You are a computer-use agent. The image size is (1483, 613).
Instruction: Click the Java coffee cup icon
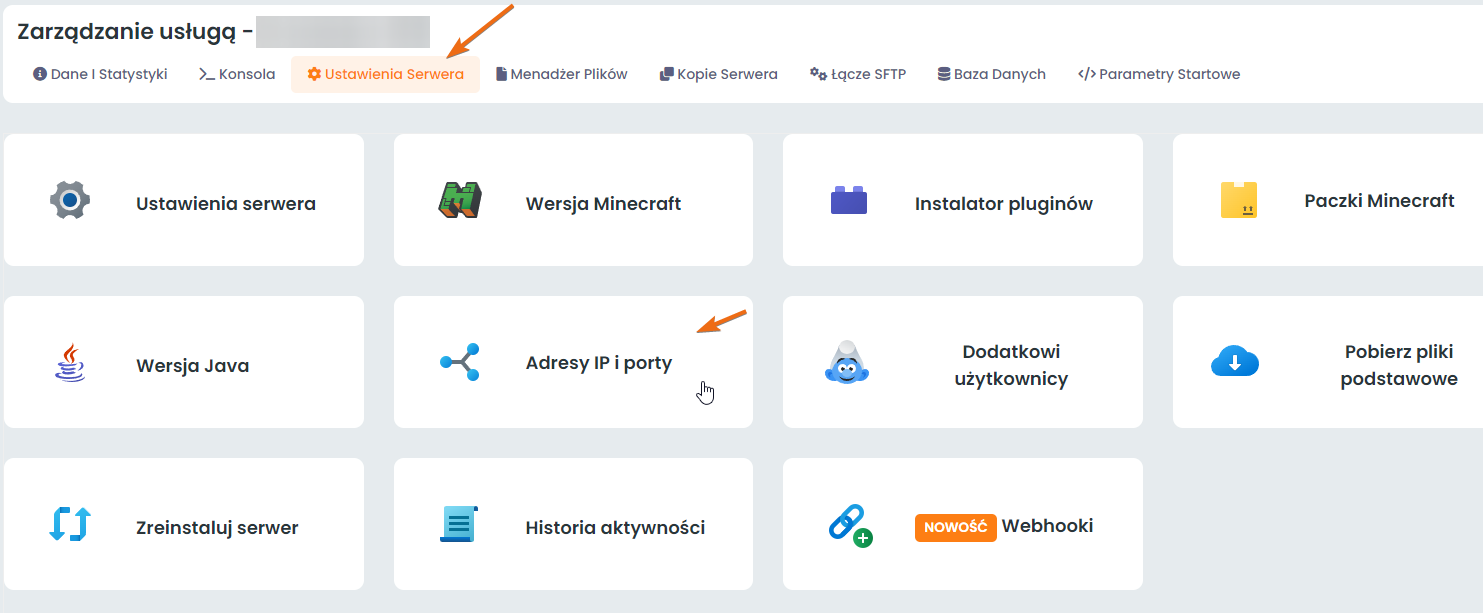(70, 362)
